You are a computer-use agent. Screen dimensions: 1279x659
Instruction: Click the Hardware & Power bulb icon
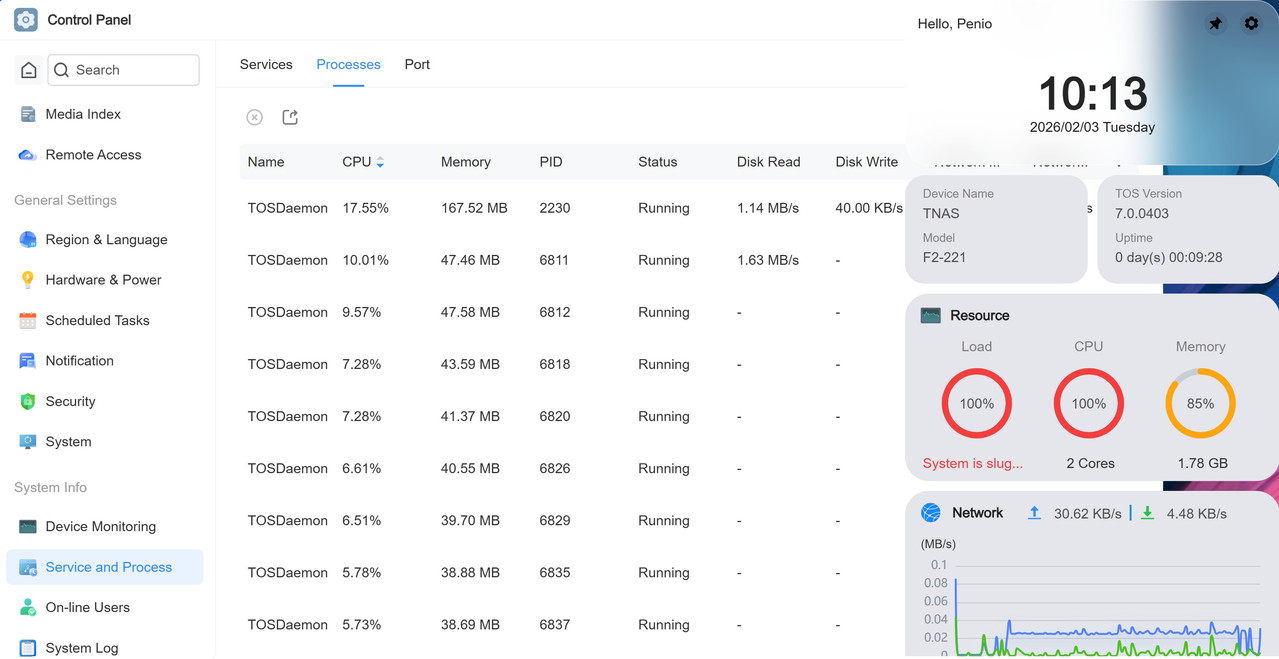28,280
